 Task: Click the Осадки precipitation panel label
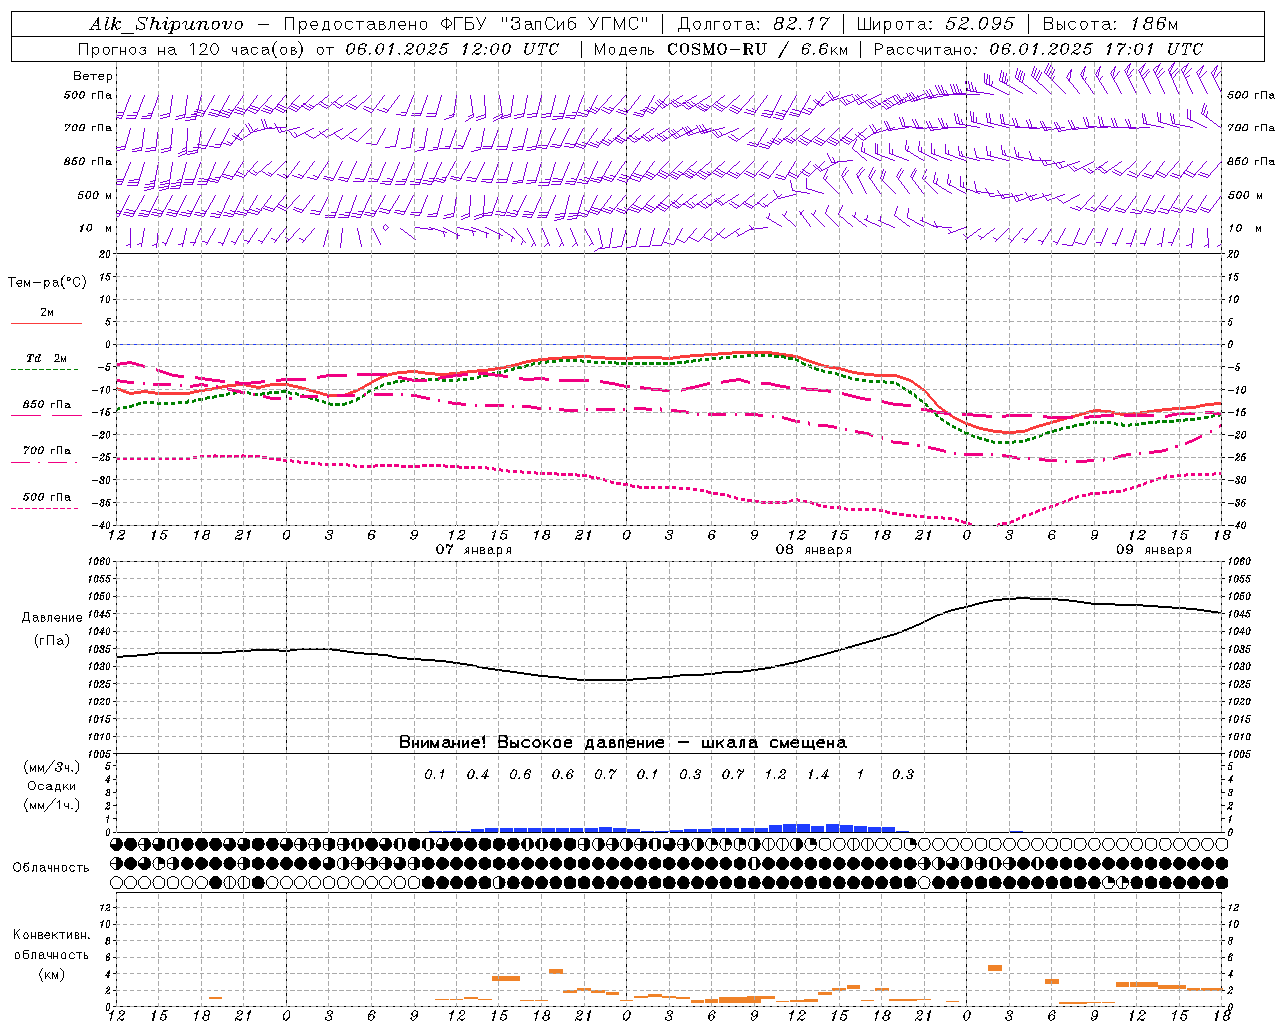click(51, 786)
